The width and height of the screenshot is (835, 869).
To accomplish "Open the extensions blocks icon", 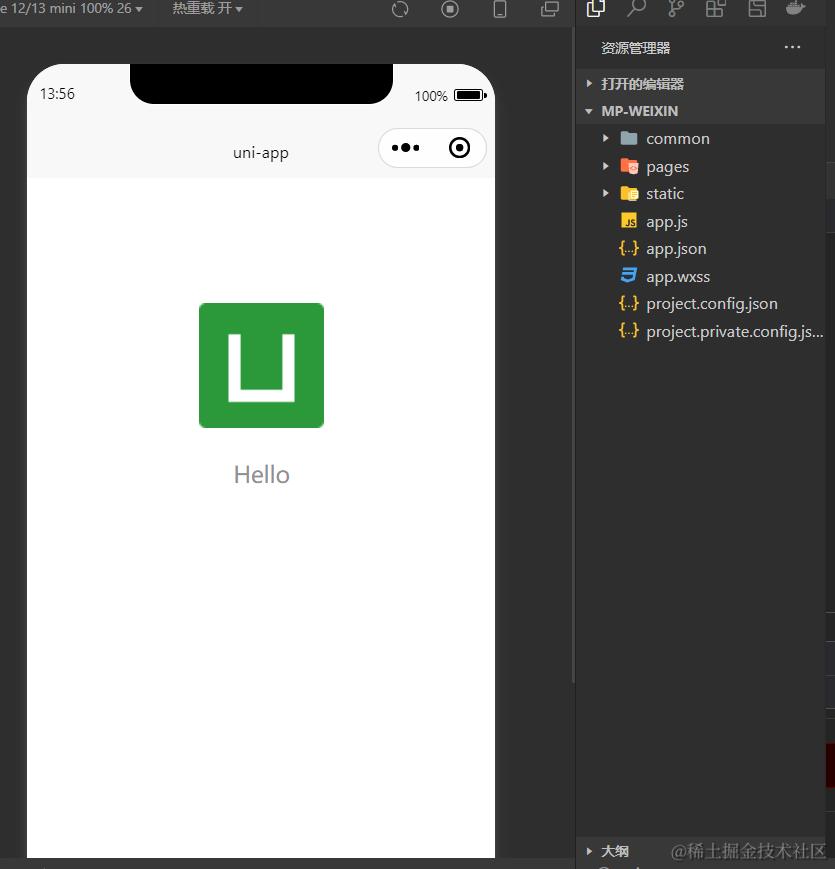I will 715,8.
